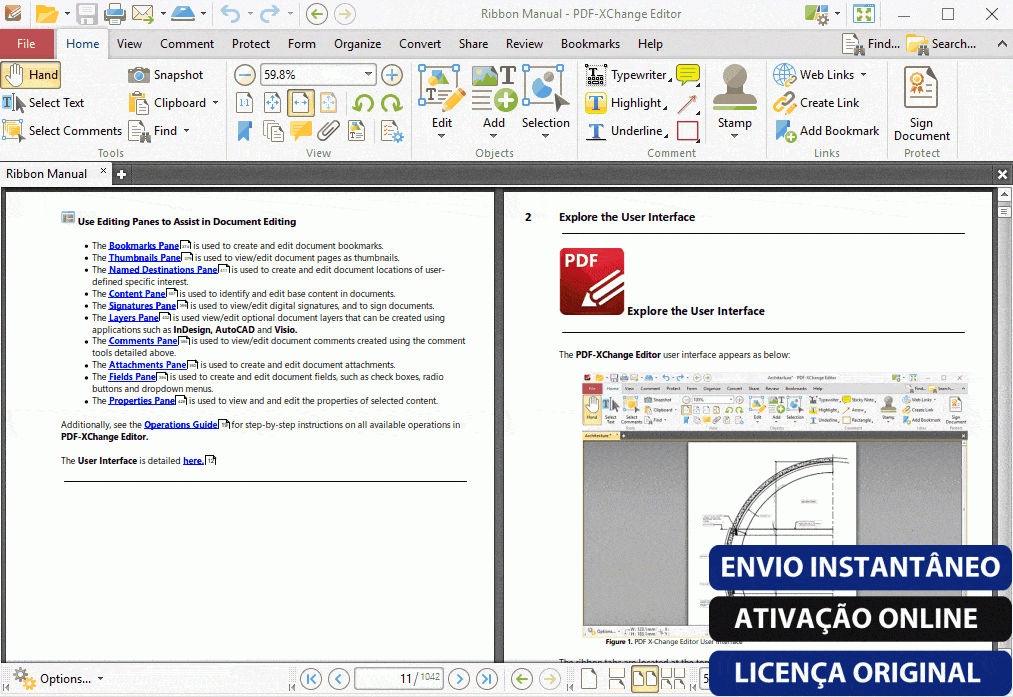Go to the next page
This screenshot has width=1013, height=697.
pyautogui.click(x=459, y=678)
